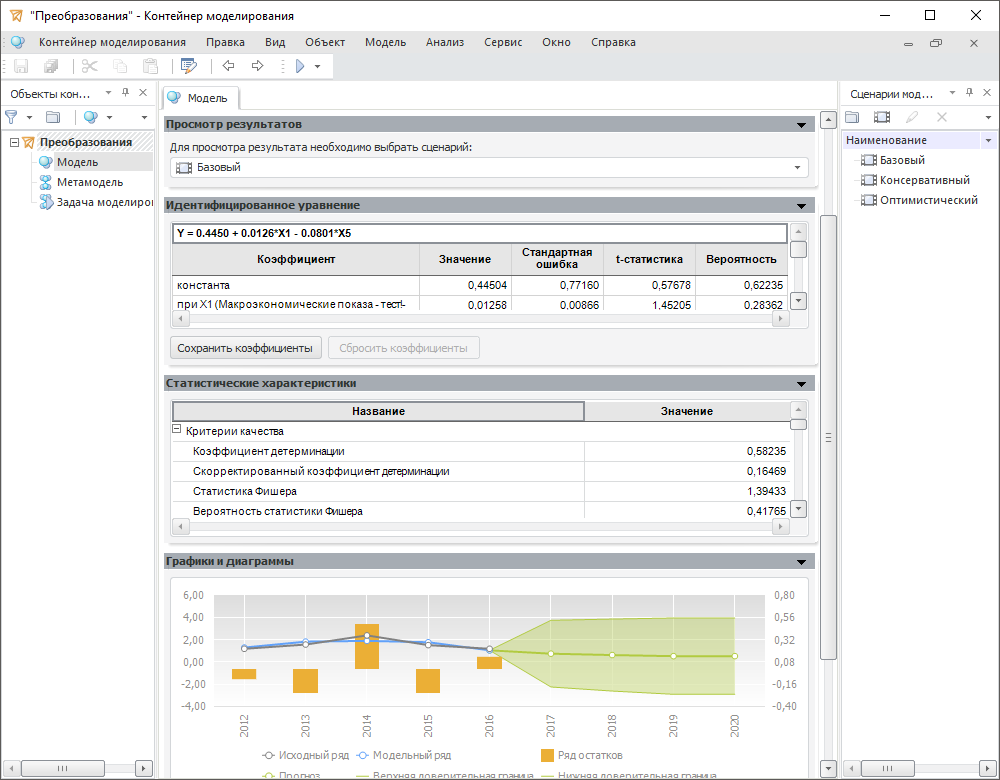Pin the Сценарии моделирования panel
Screen dimensions: 1000x780
click(x=970, y=92)
